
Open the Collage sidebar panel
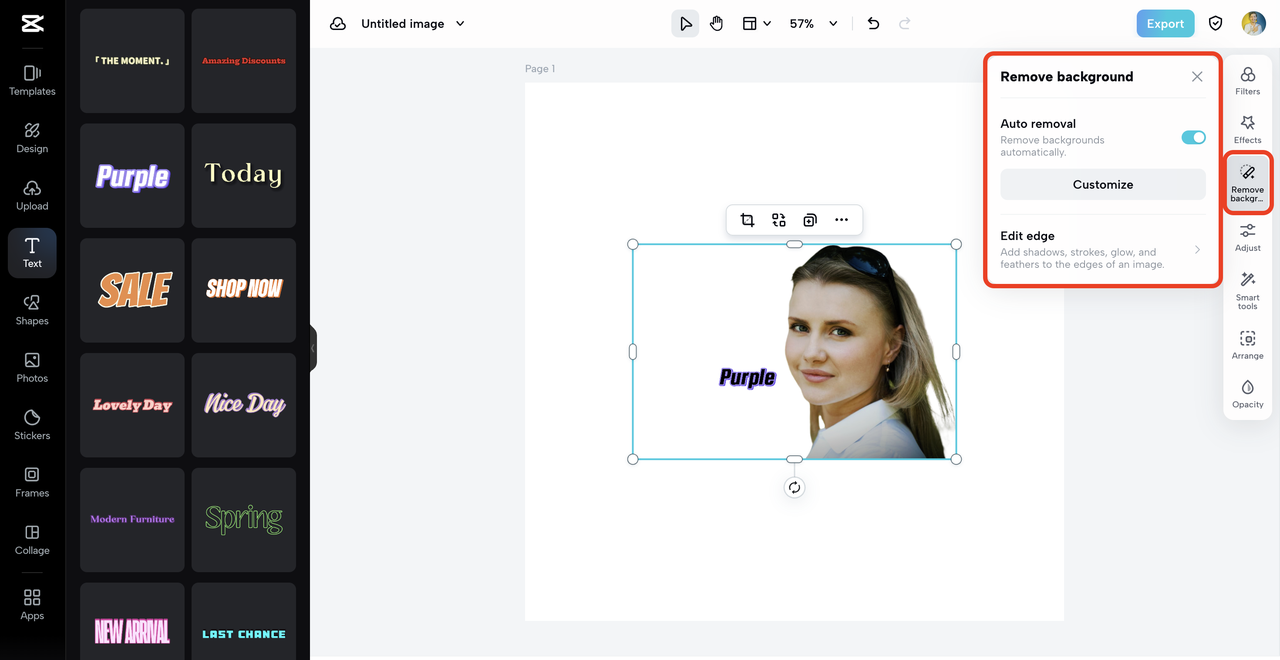point(32,540)
